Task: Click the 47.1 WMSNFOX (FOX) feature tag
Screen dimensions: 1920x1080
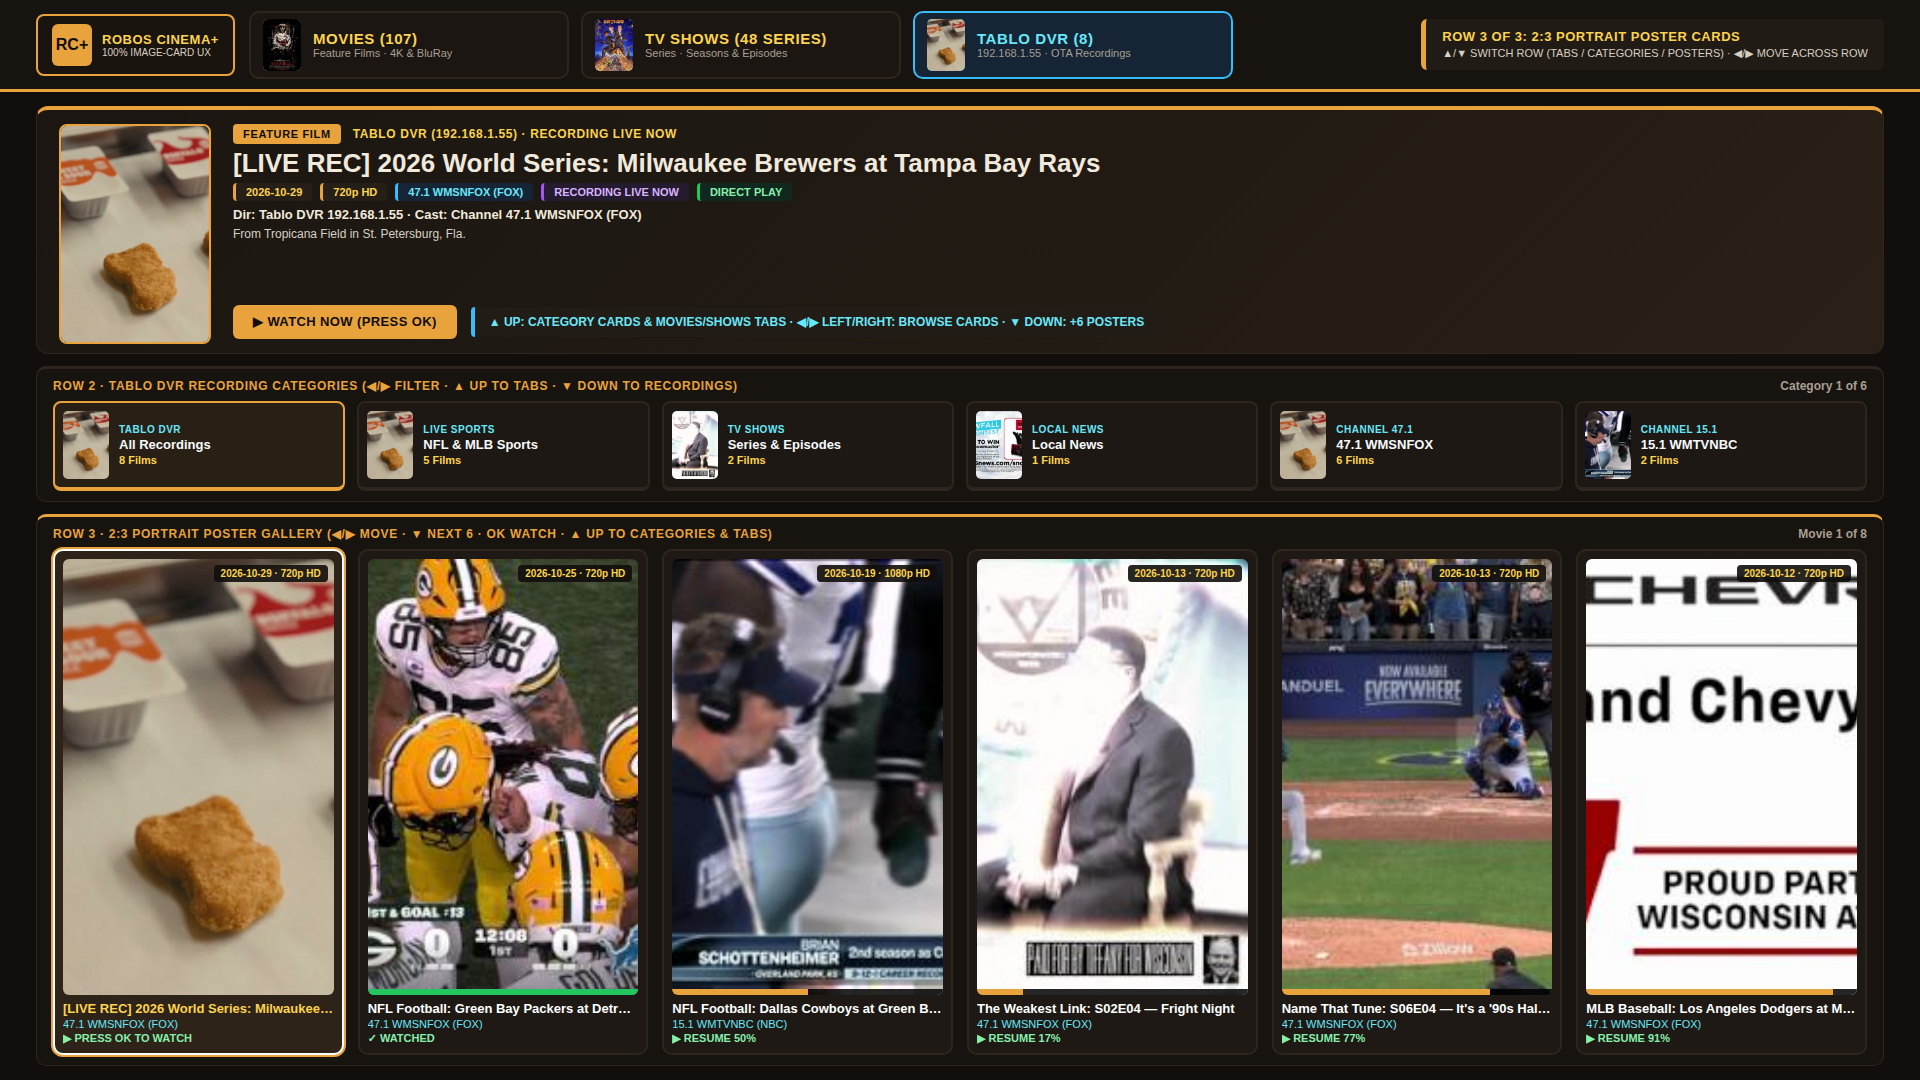Action: click(x=464, y=192)
